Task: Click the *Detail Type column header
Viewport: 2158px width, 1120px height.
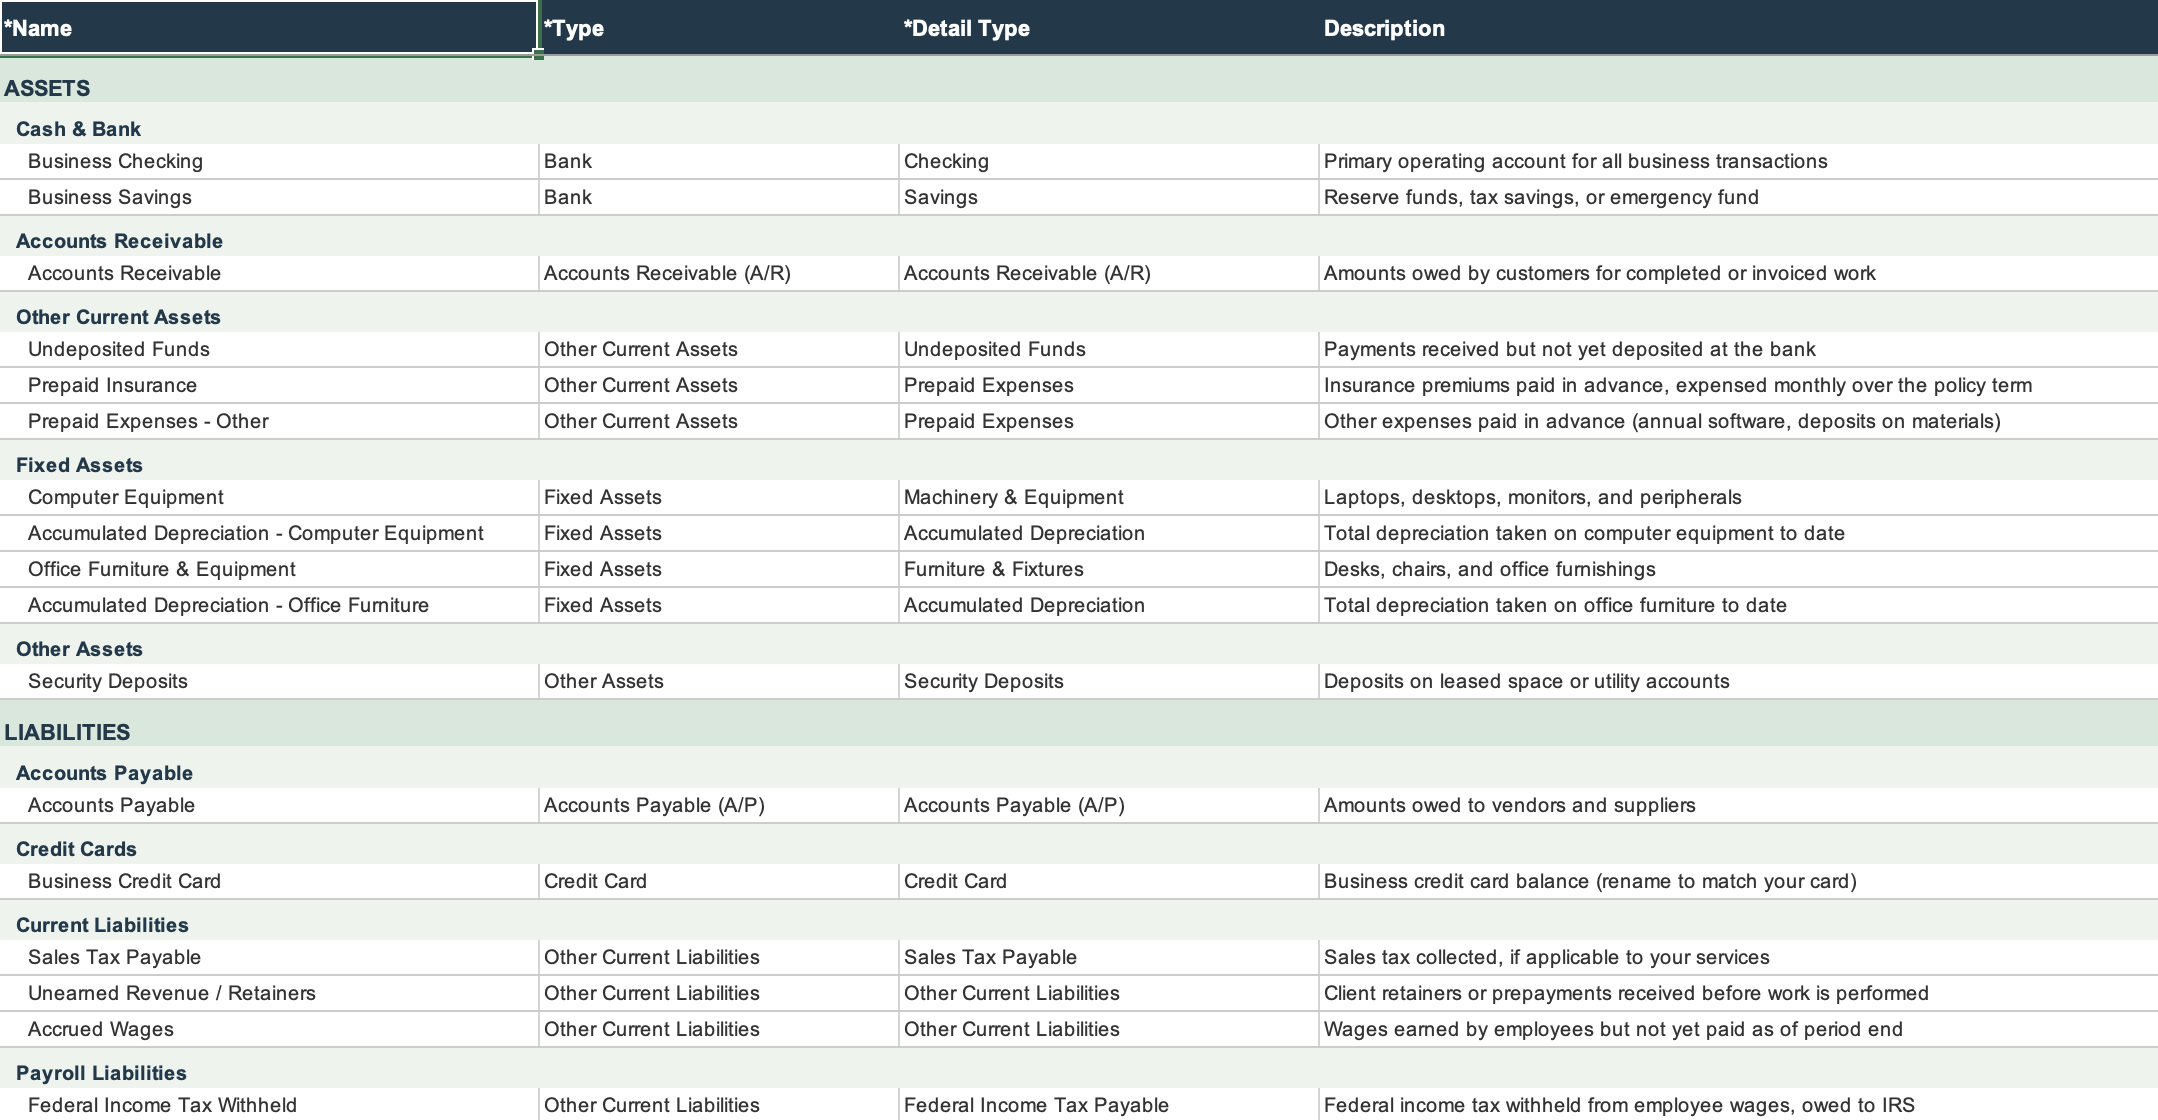Action: (1109, 28)
